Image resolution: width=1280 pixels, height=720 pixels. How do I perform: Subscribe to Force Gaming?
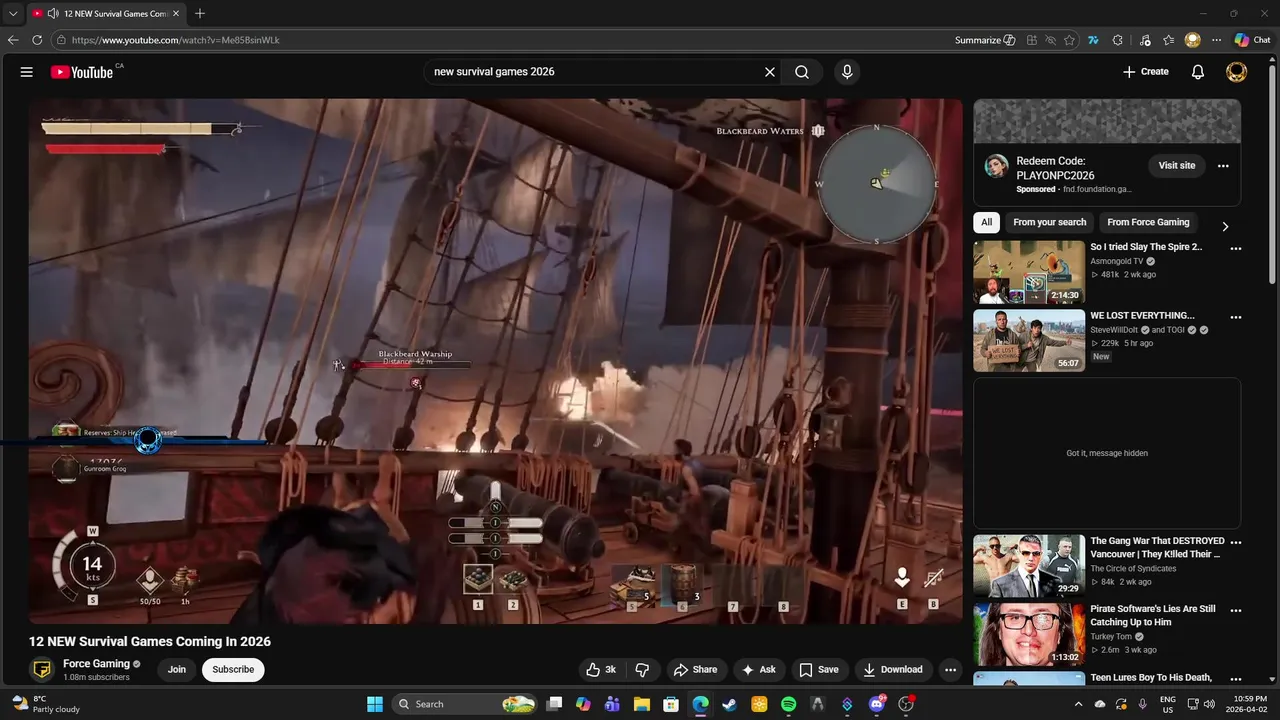point(233,670)
